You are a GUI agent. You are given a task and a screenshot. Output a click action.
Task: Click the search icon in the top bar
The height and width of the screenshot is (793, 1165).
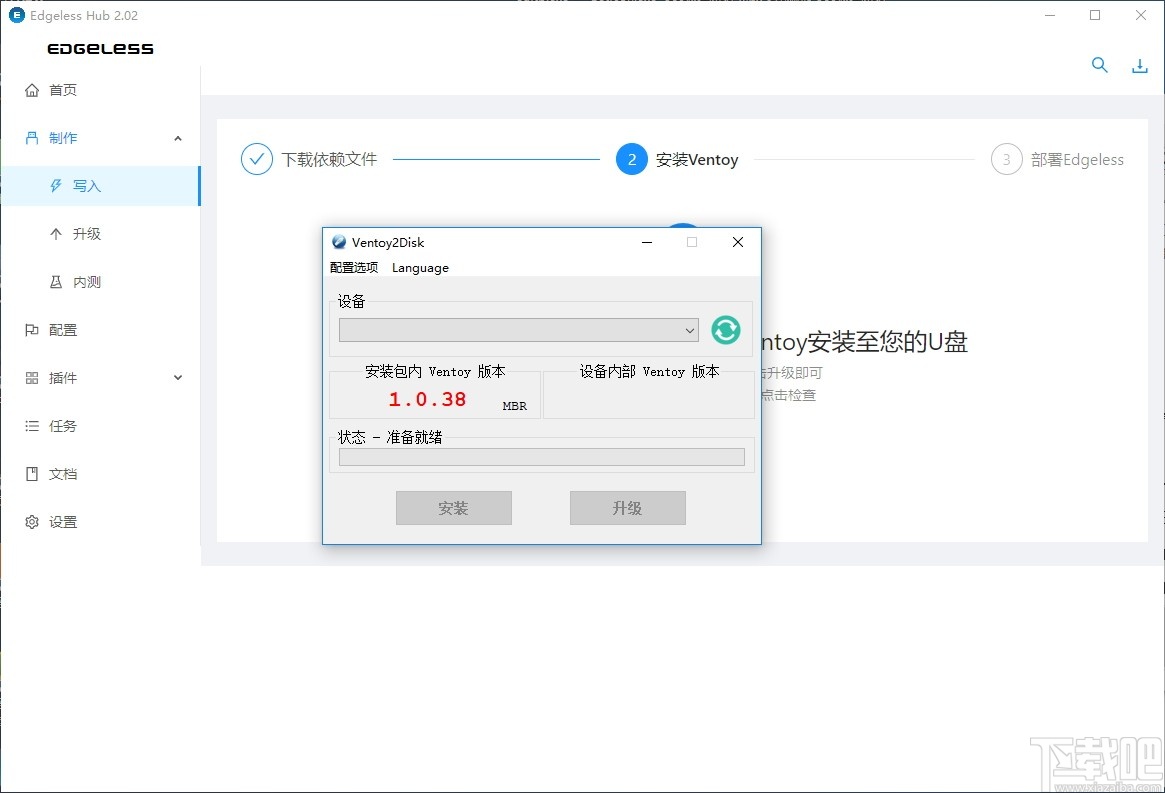point(1099,64)
